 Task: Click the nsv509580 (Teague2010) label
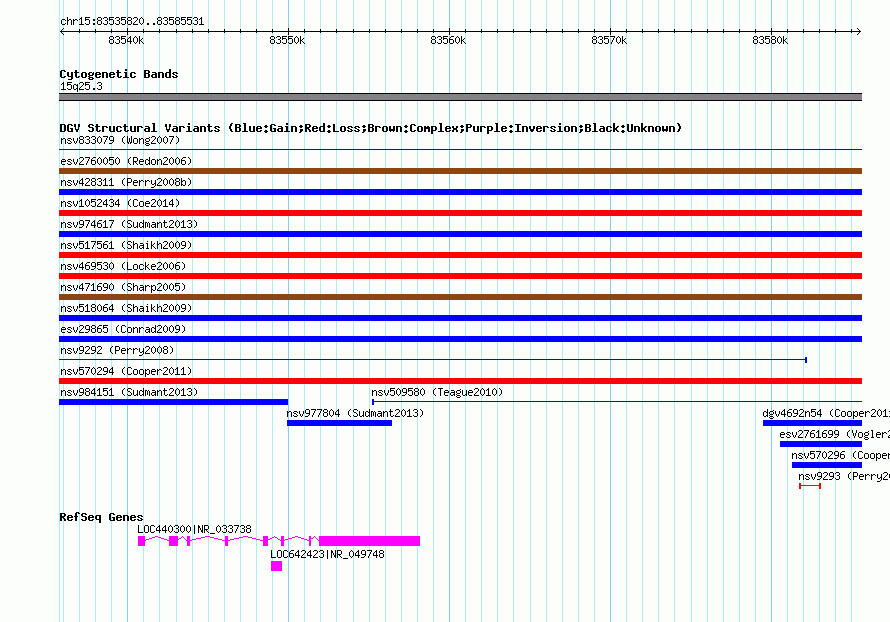pos(437,392)
